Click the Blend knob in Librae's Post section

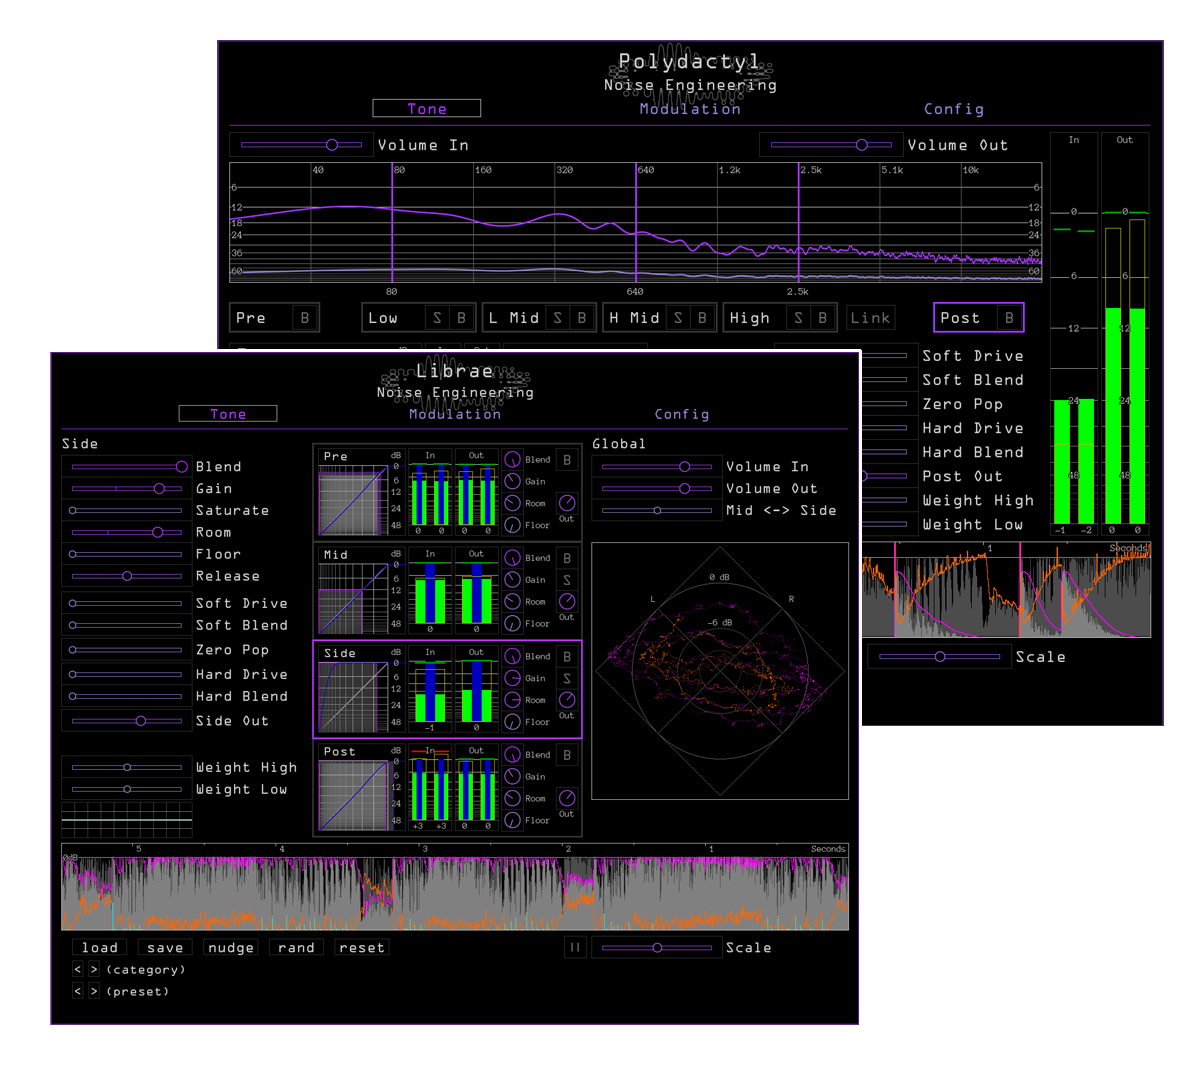[513, 755]
